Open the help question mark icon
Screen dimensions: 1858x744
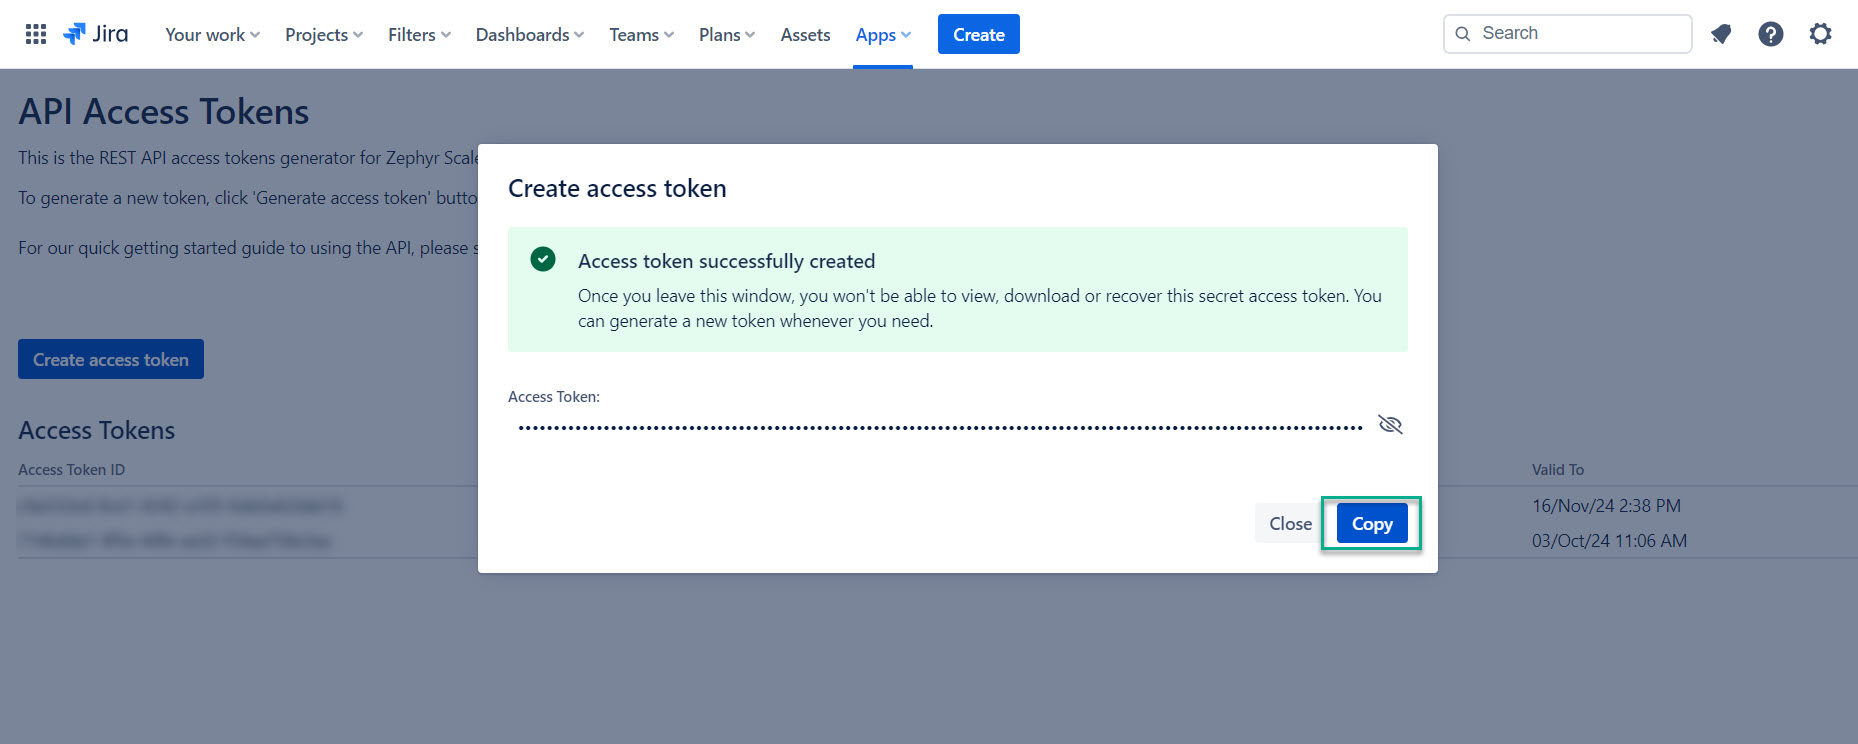1771,34
